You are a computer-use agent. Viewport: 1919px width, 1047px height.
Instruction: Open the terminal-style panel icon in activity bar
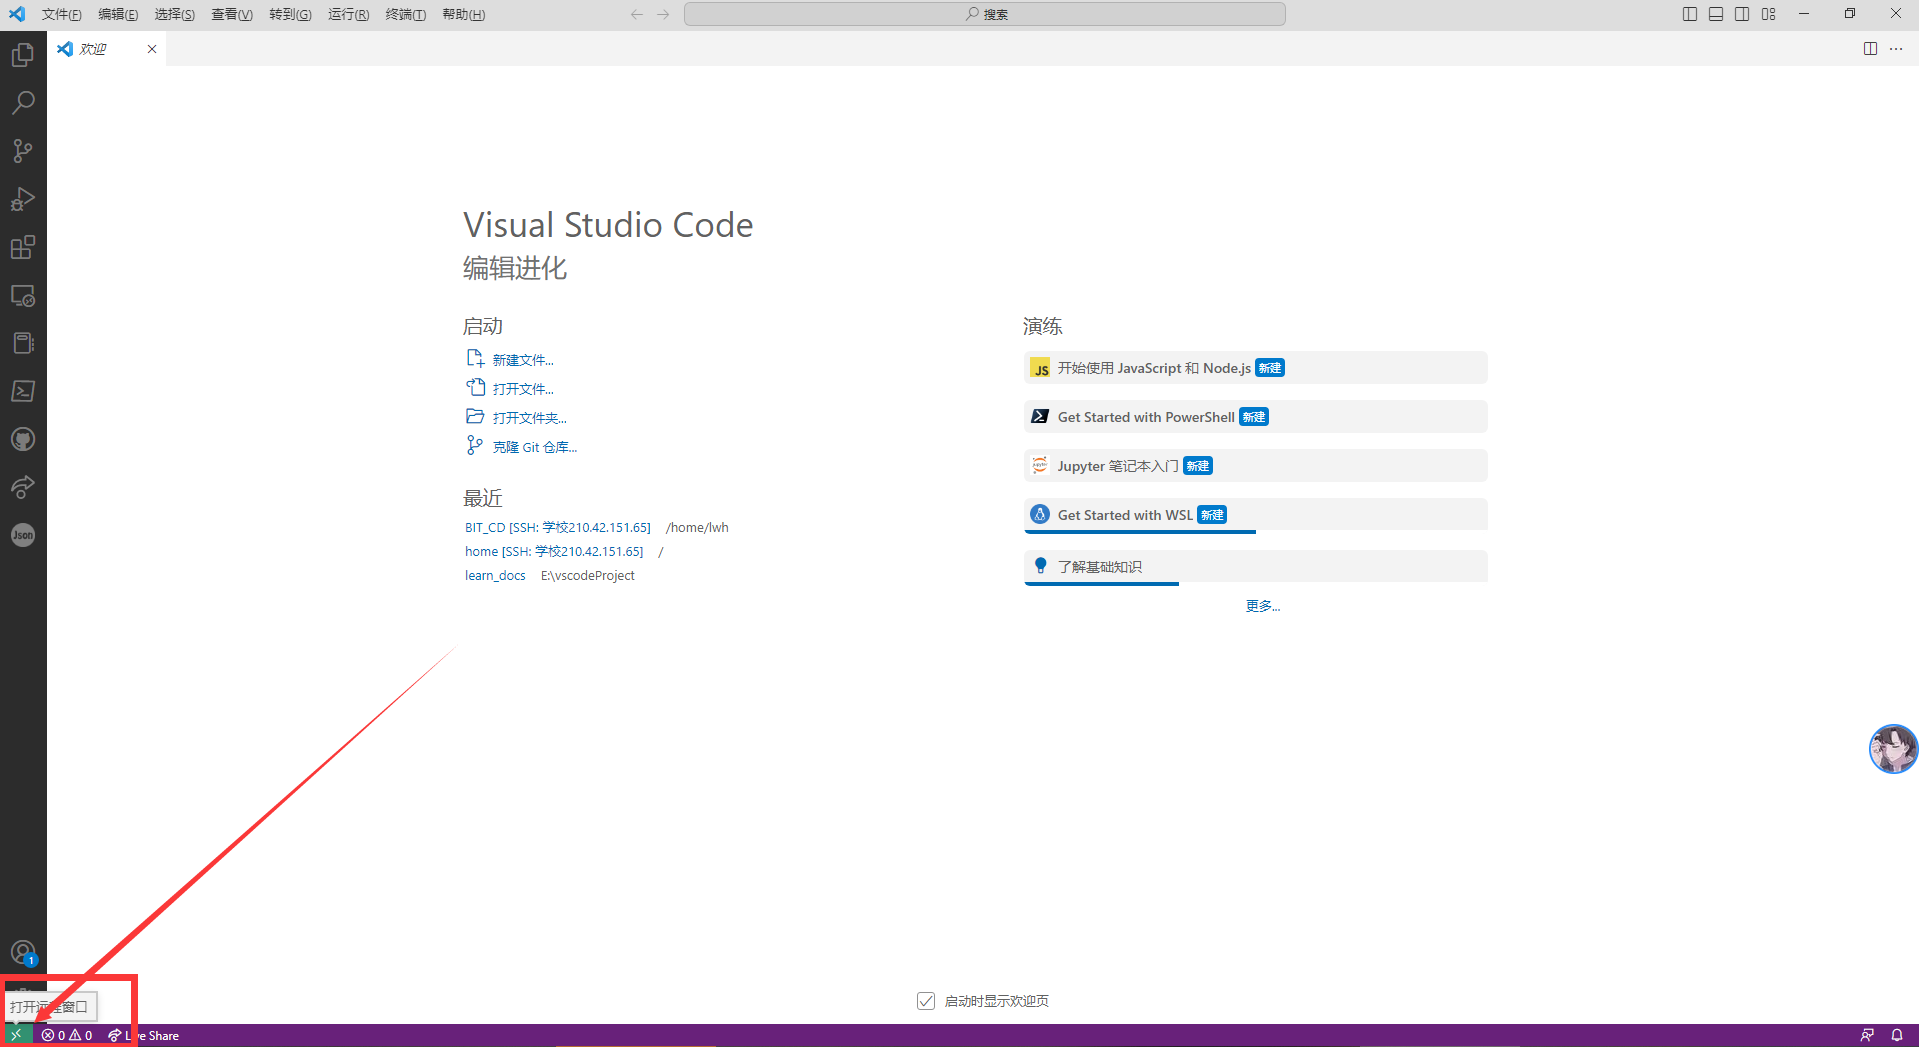coord(23,391)
